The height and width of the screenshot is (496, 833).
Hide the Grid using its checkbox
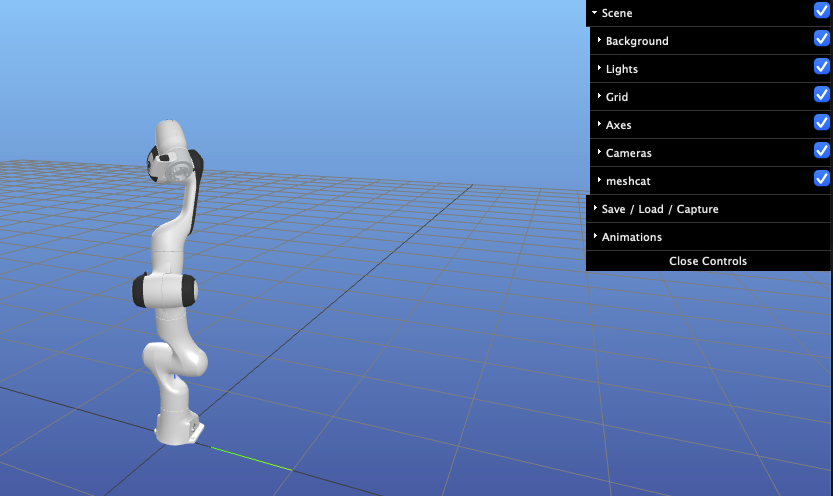[x=822, y=95]
